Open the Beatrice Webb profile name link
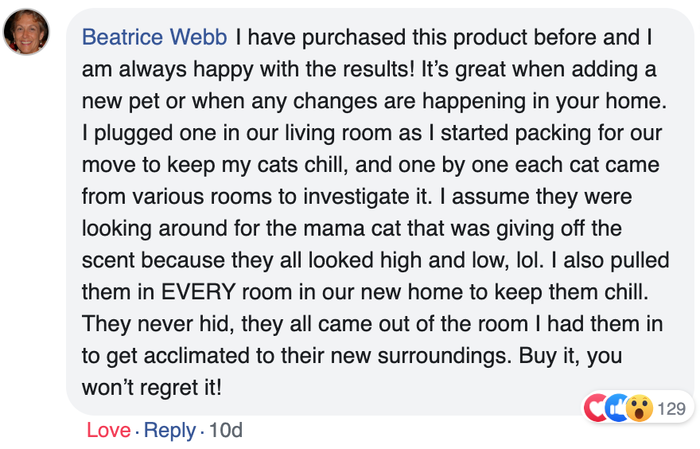Viewport: 700px width, 449px height. 154,38
